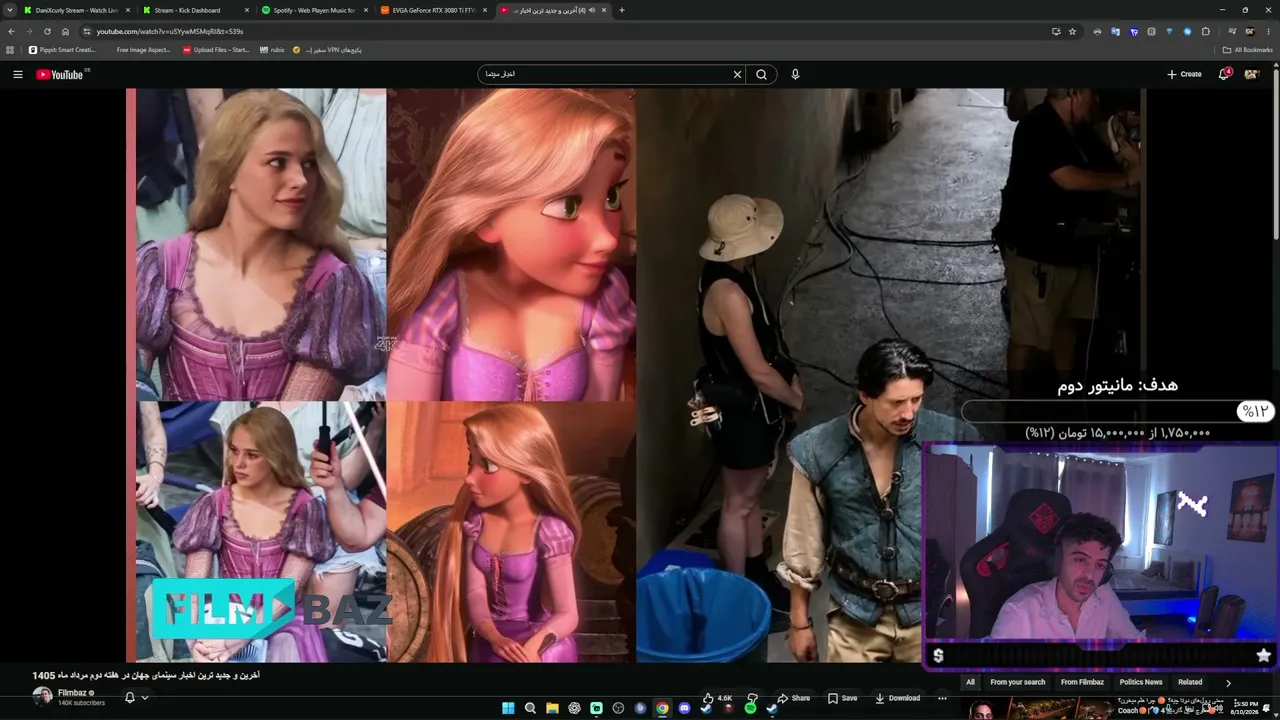Viewport: 1280px width, 720px height.
Task: Open Windows taskbar search
Action: coord(530,708)
